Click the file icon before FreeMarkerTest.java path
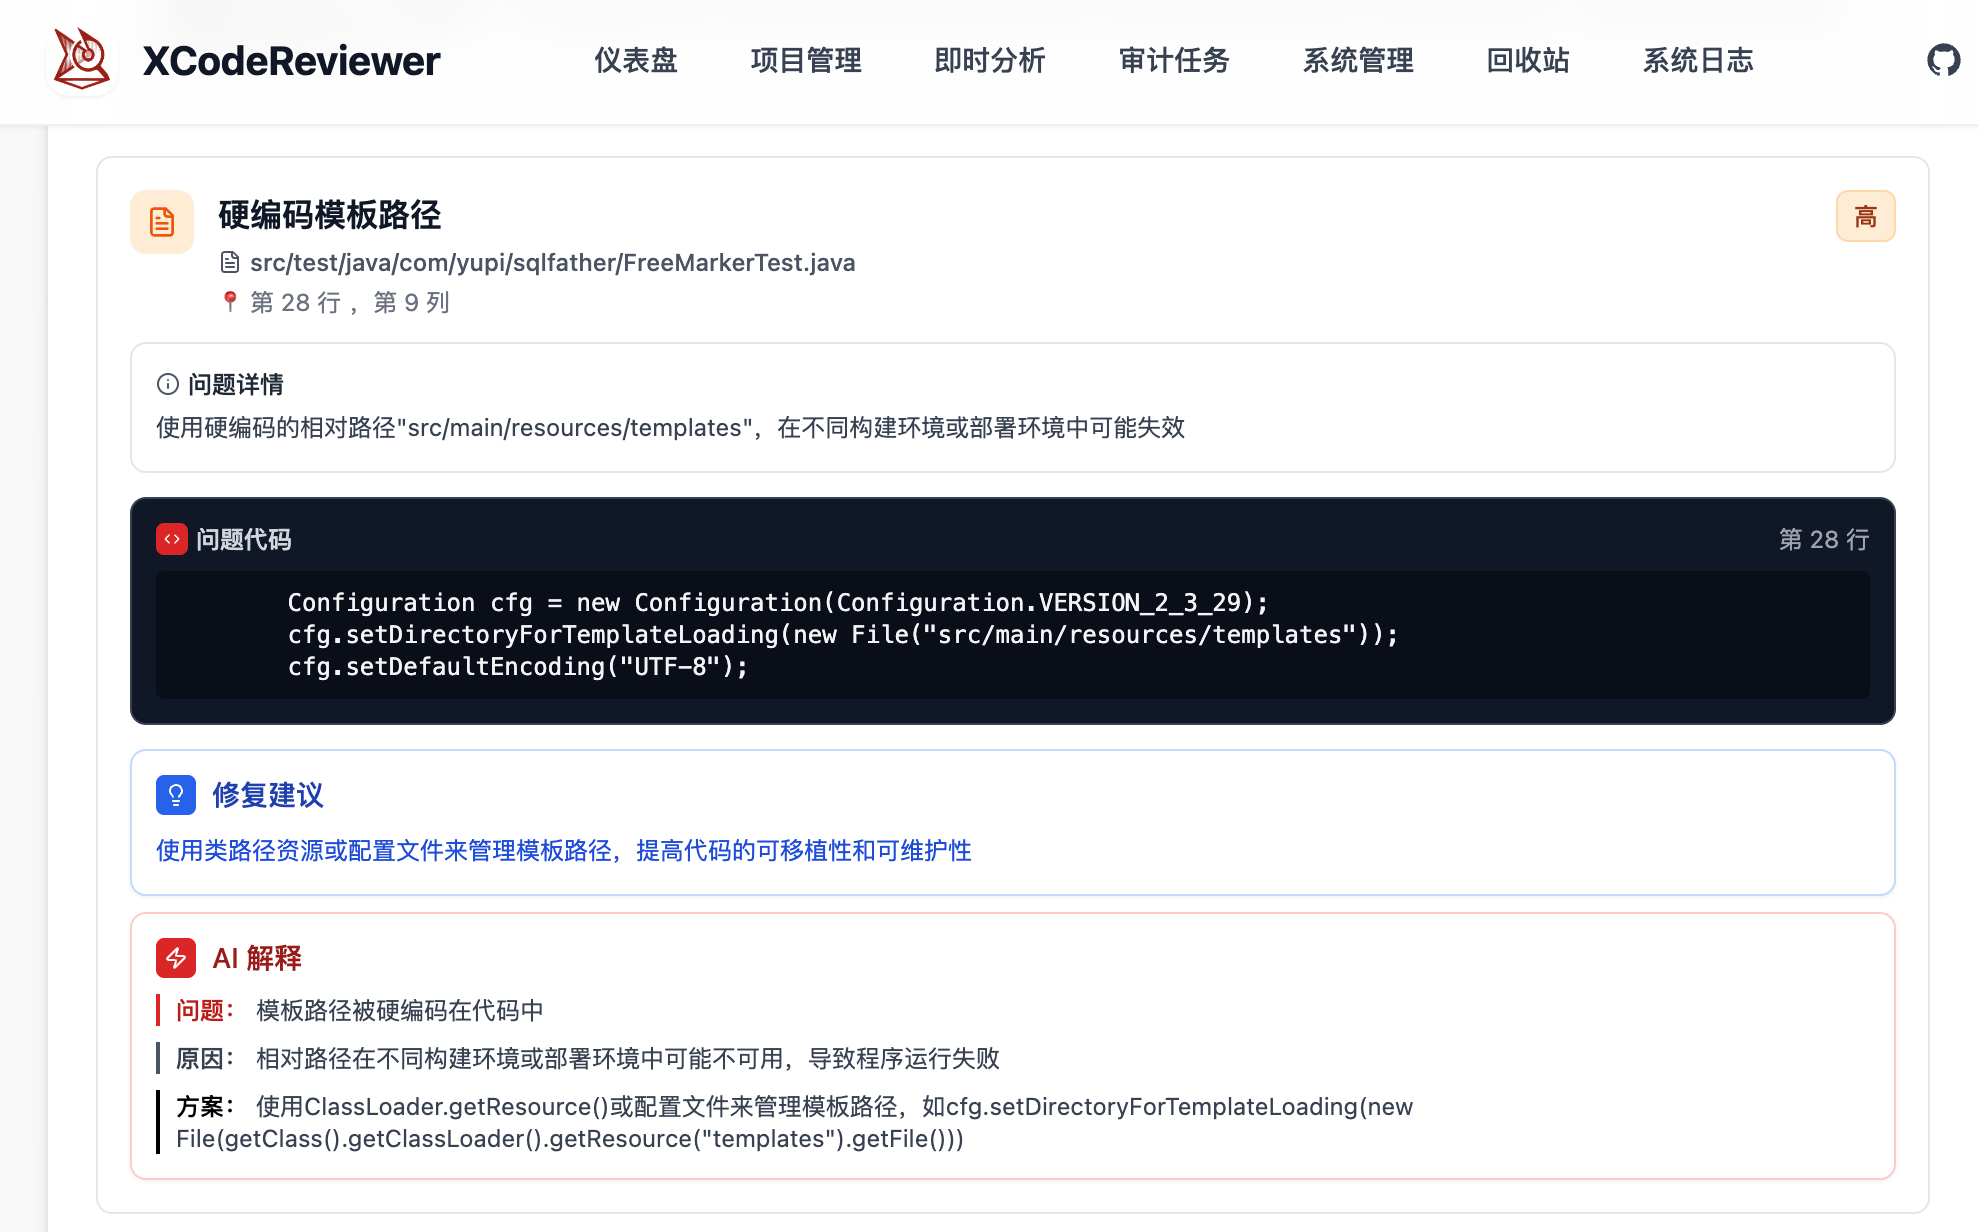Image resolution: width=1978 pixels, height=1232 pixels. (x=231, y=262)
